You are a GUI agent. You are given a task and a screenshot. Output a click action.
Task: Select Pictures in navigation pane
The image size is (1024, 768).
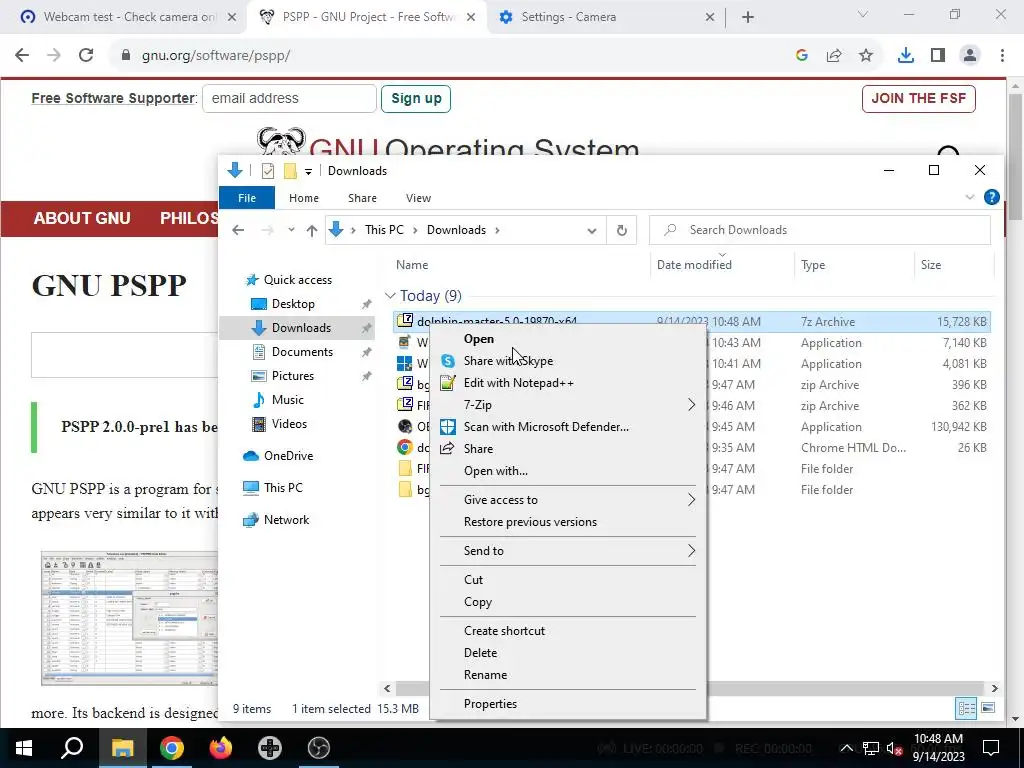pyautogui.click(x=293, y=376)
